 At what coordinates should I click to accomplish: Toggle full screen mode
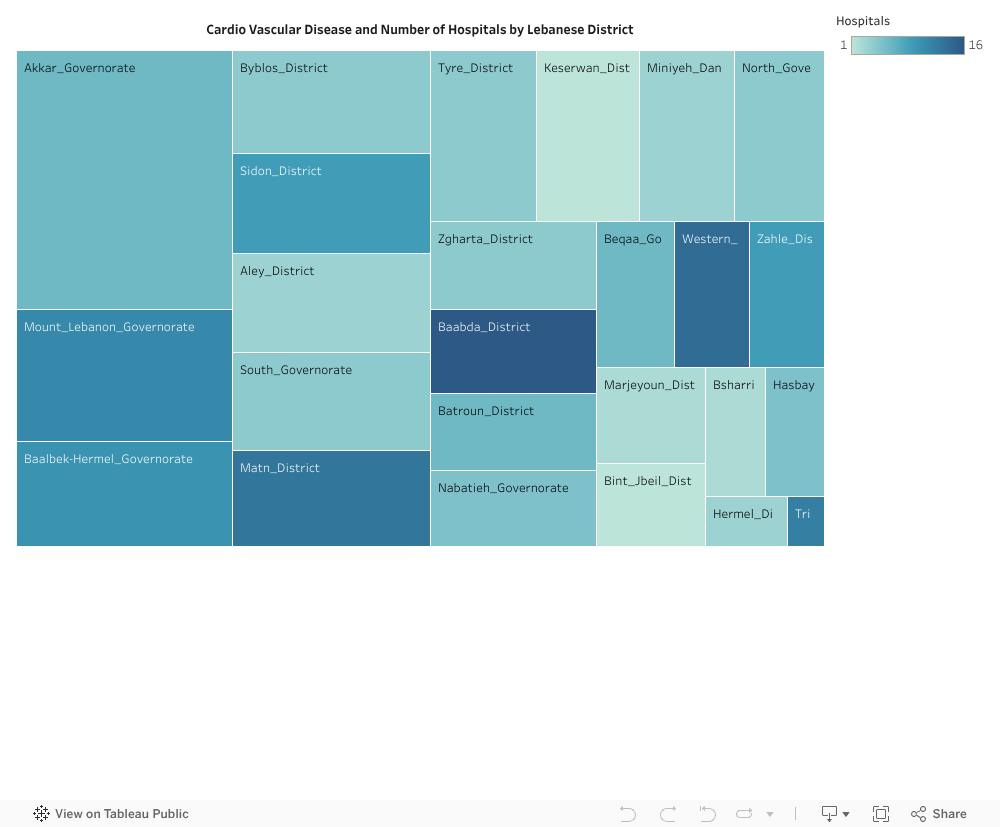pos(880,813)
